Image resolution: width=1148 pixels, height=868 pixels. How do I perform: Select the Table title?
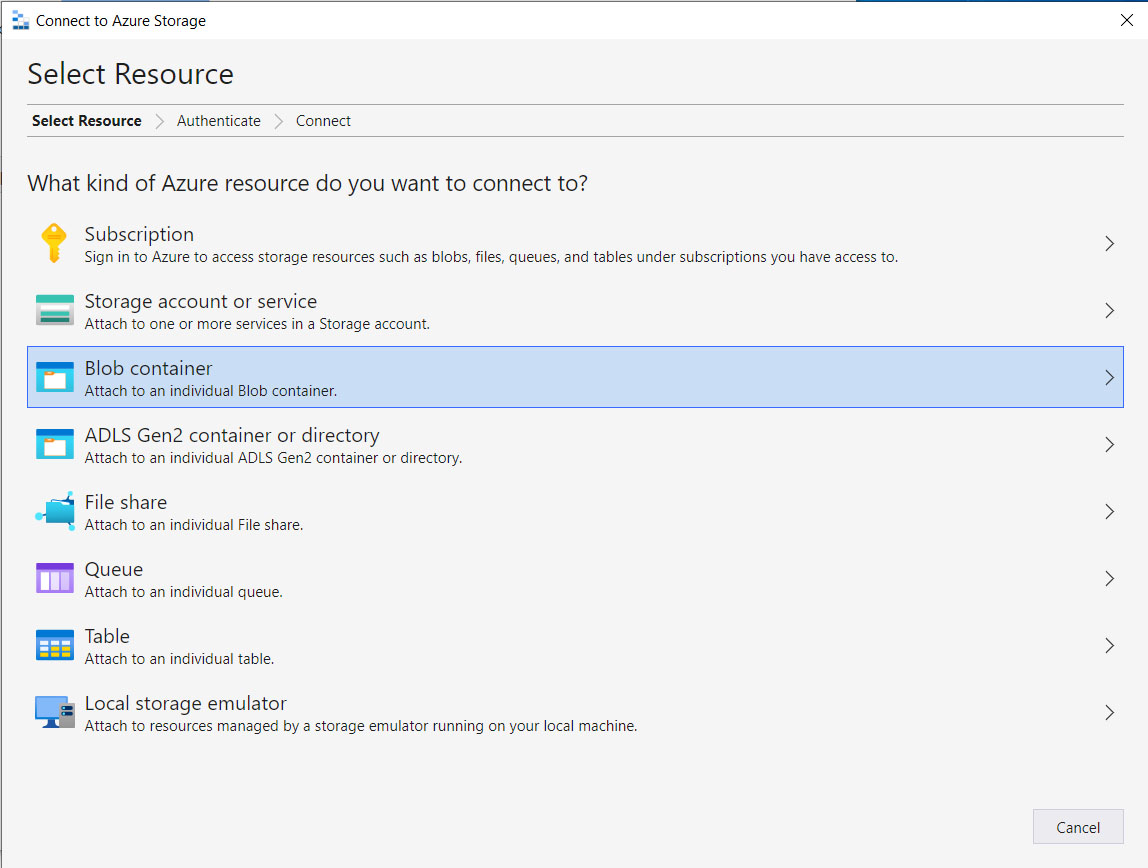pos(107,636)
